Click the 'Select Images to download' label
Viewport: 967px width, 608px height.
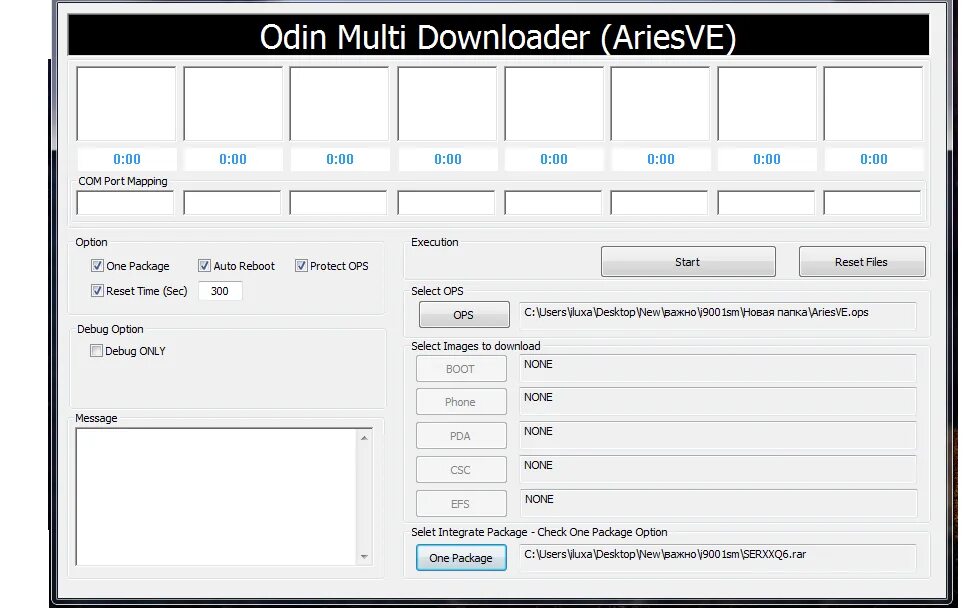tap(475, 346)
